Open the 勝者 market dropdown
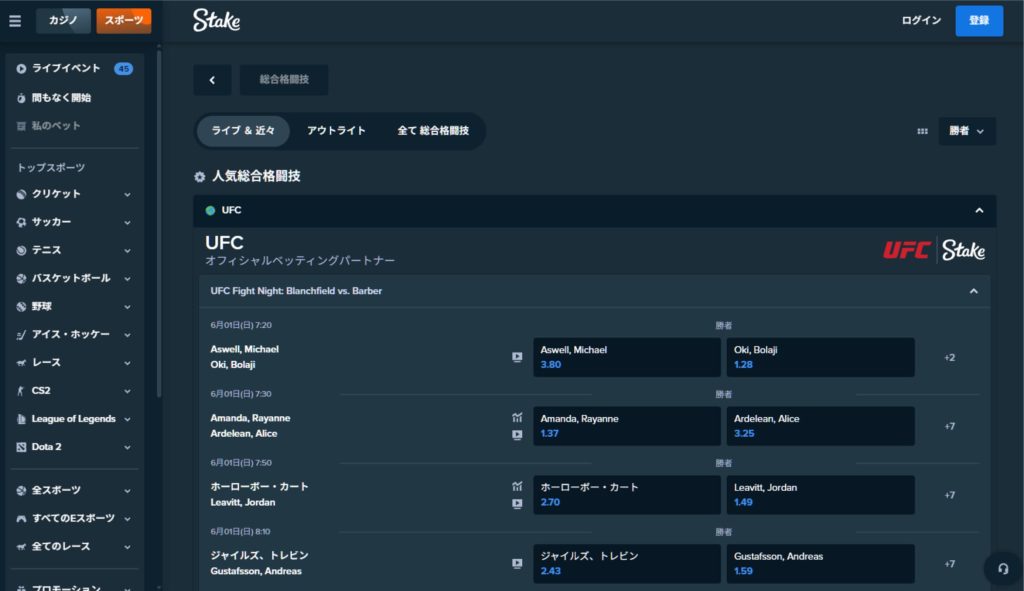Screen dimensions: 1024x591 [x=966, y=131]
